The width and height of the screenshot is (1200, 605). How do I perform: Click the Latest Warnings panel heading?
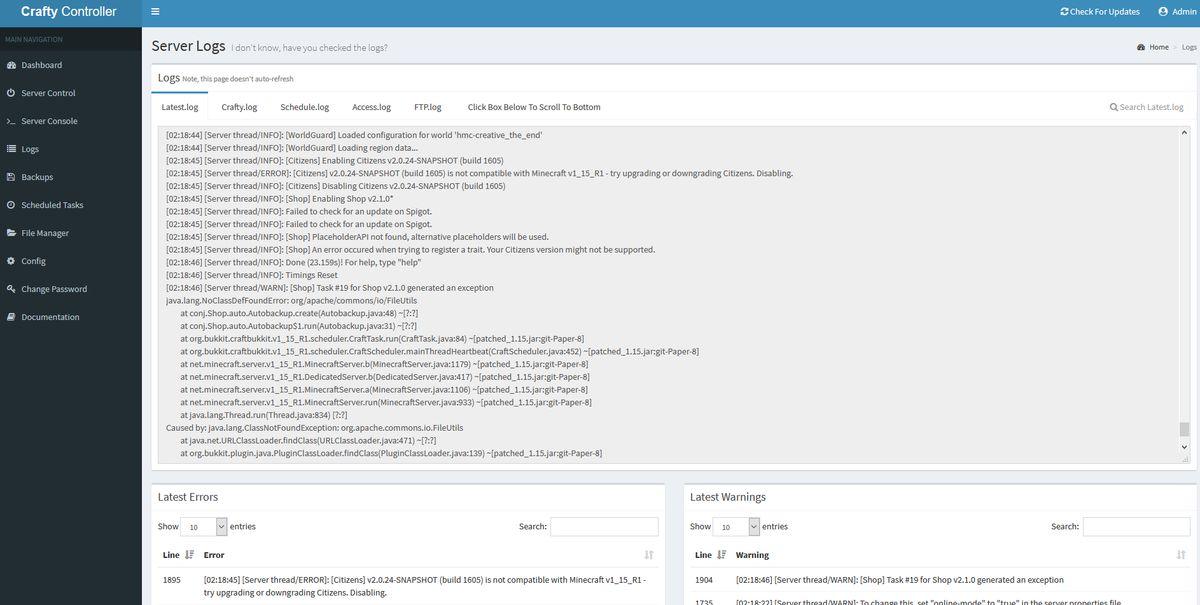click(729, 497)
